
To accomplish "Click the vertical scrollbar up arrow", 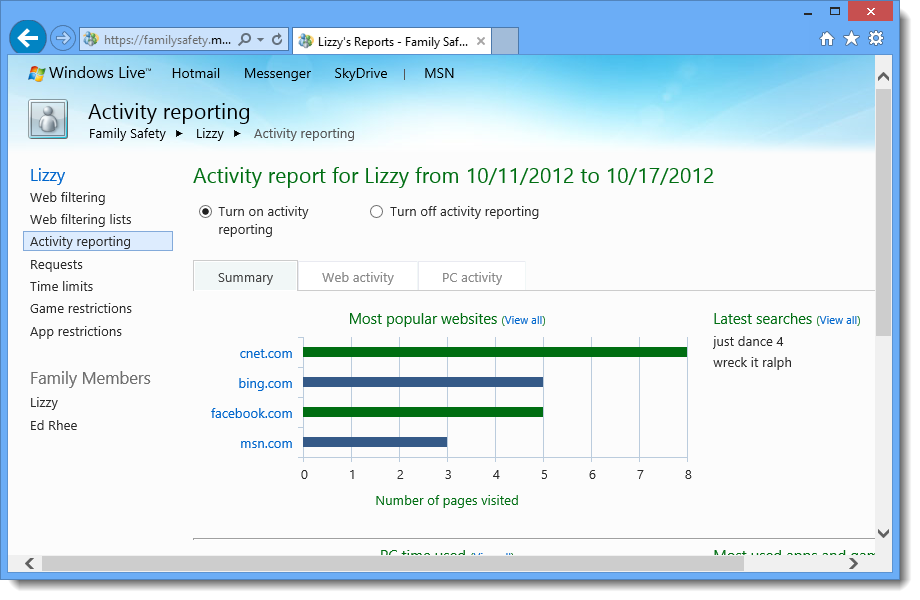I will (x=883, y=77).
